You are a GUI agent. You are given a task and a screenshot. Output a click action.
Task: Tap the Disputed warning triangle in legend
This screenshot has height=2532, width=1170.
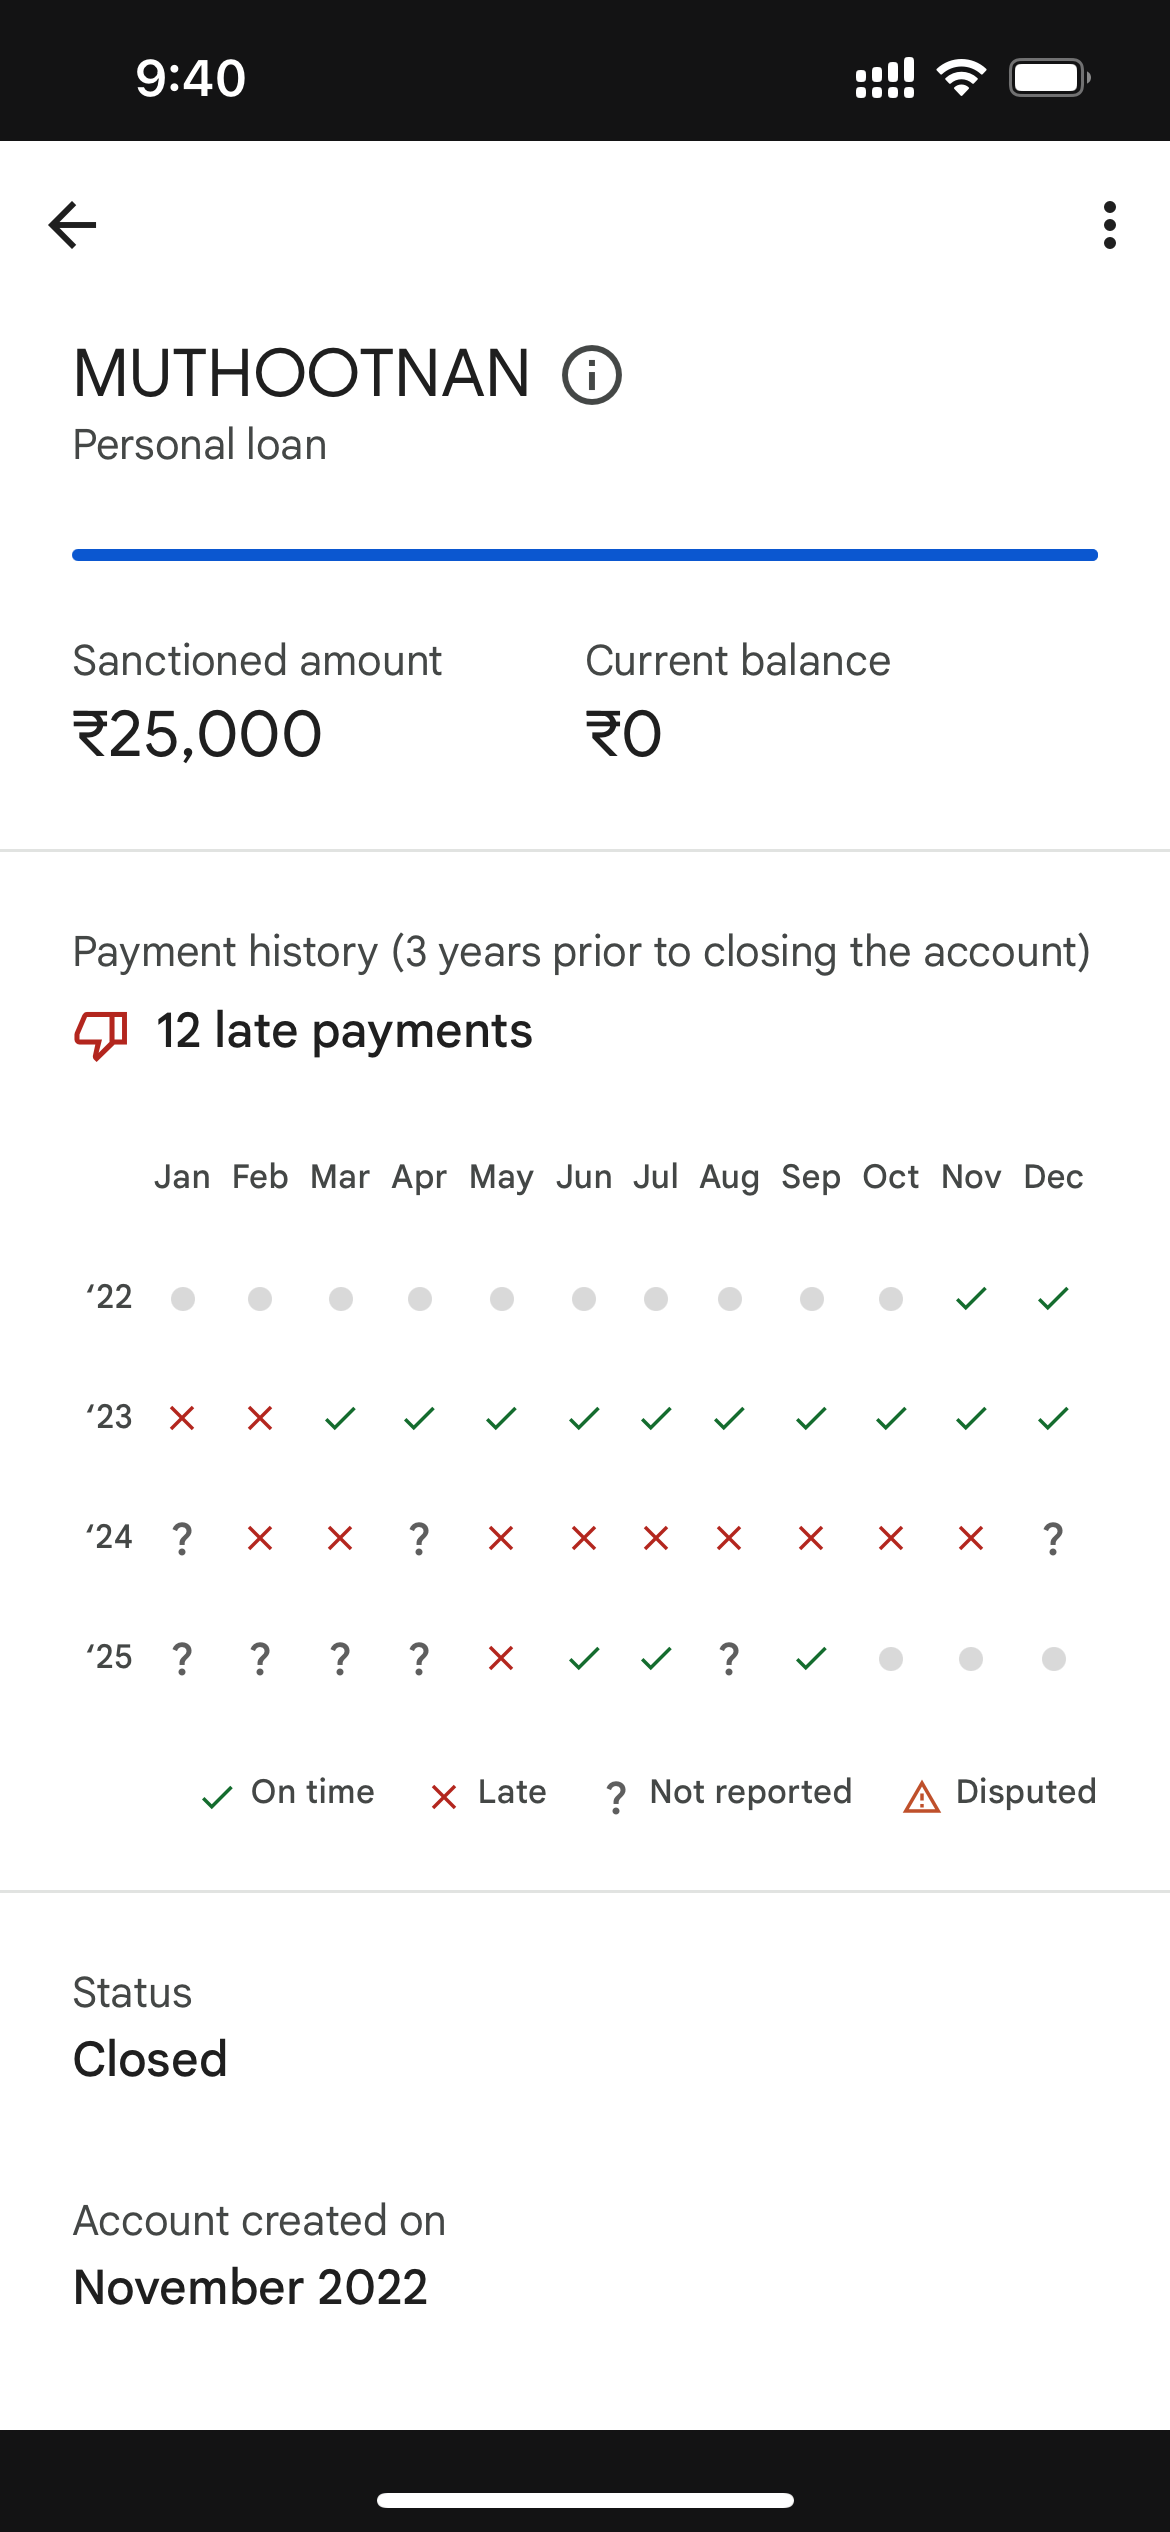(922, 1797)
